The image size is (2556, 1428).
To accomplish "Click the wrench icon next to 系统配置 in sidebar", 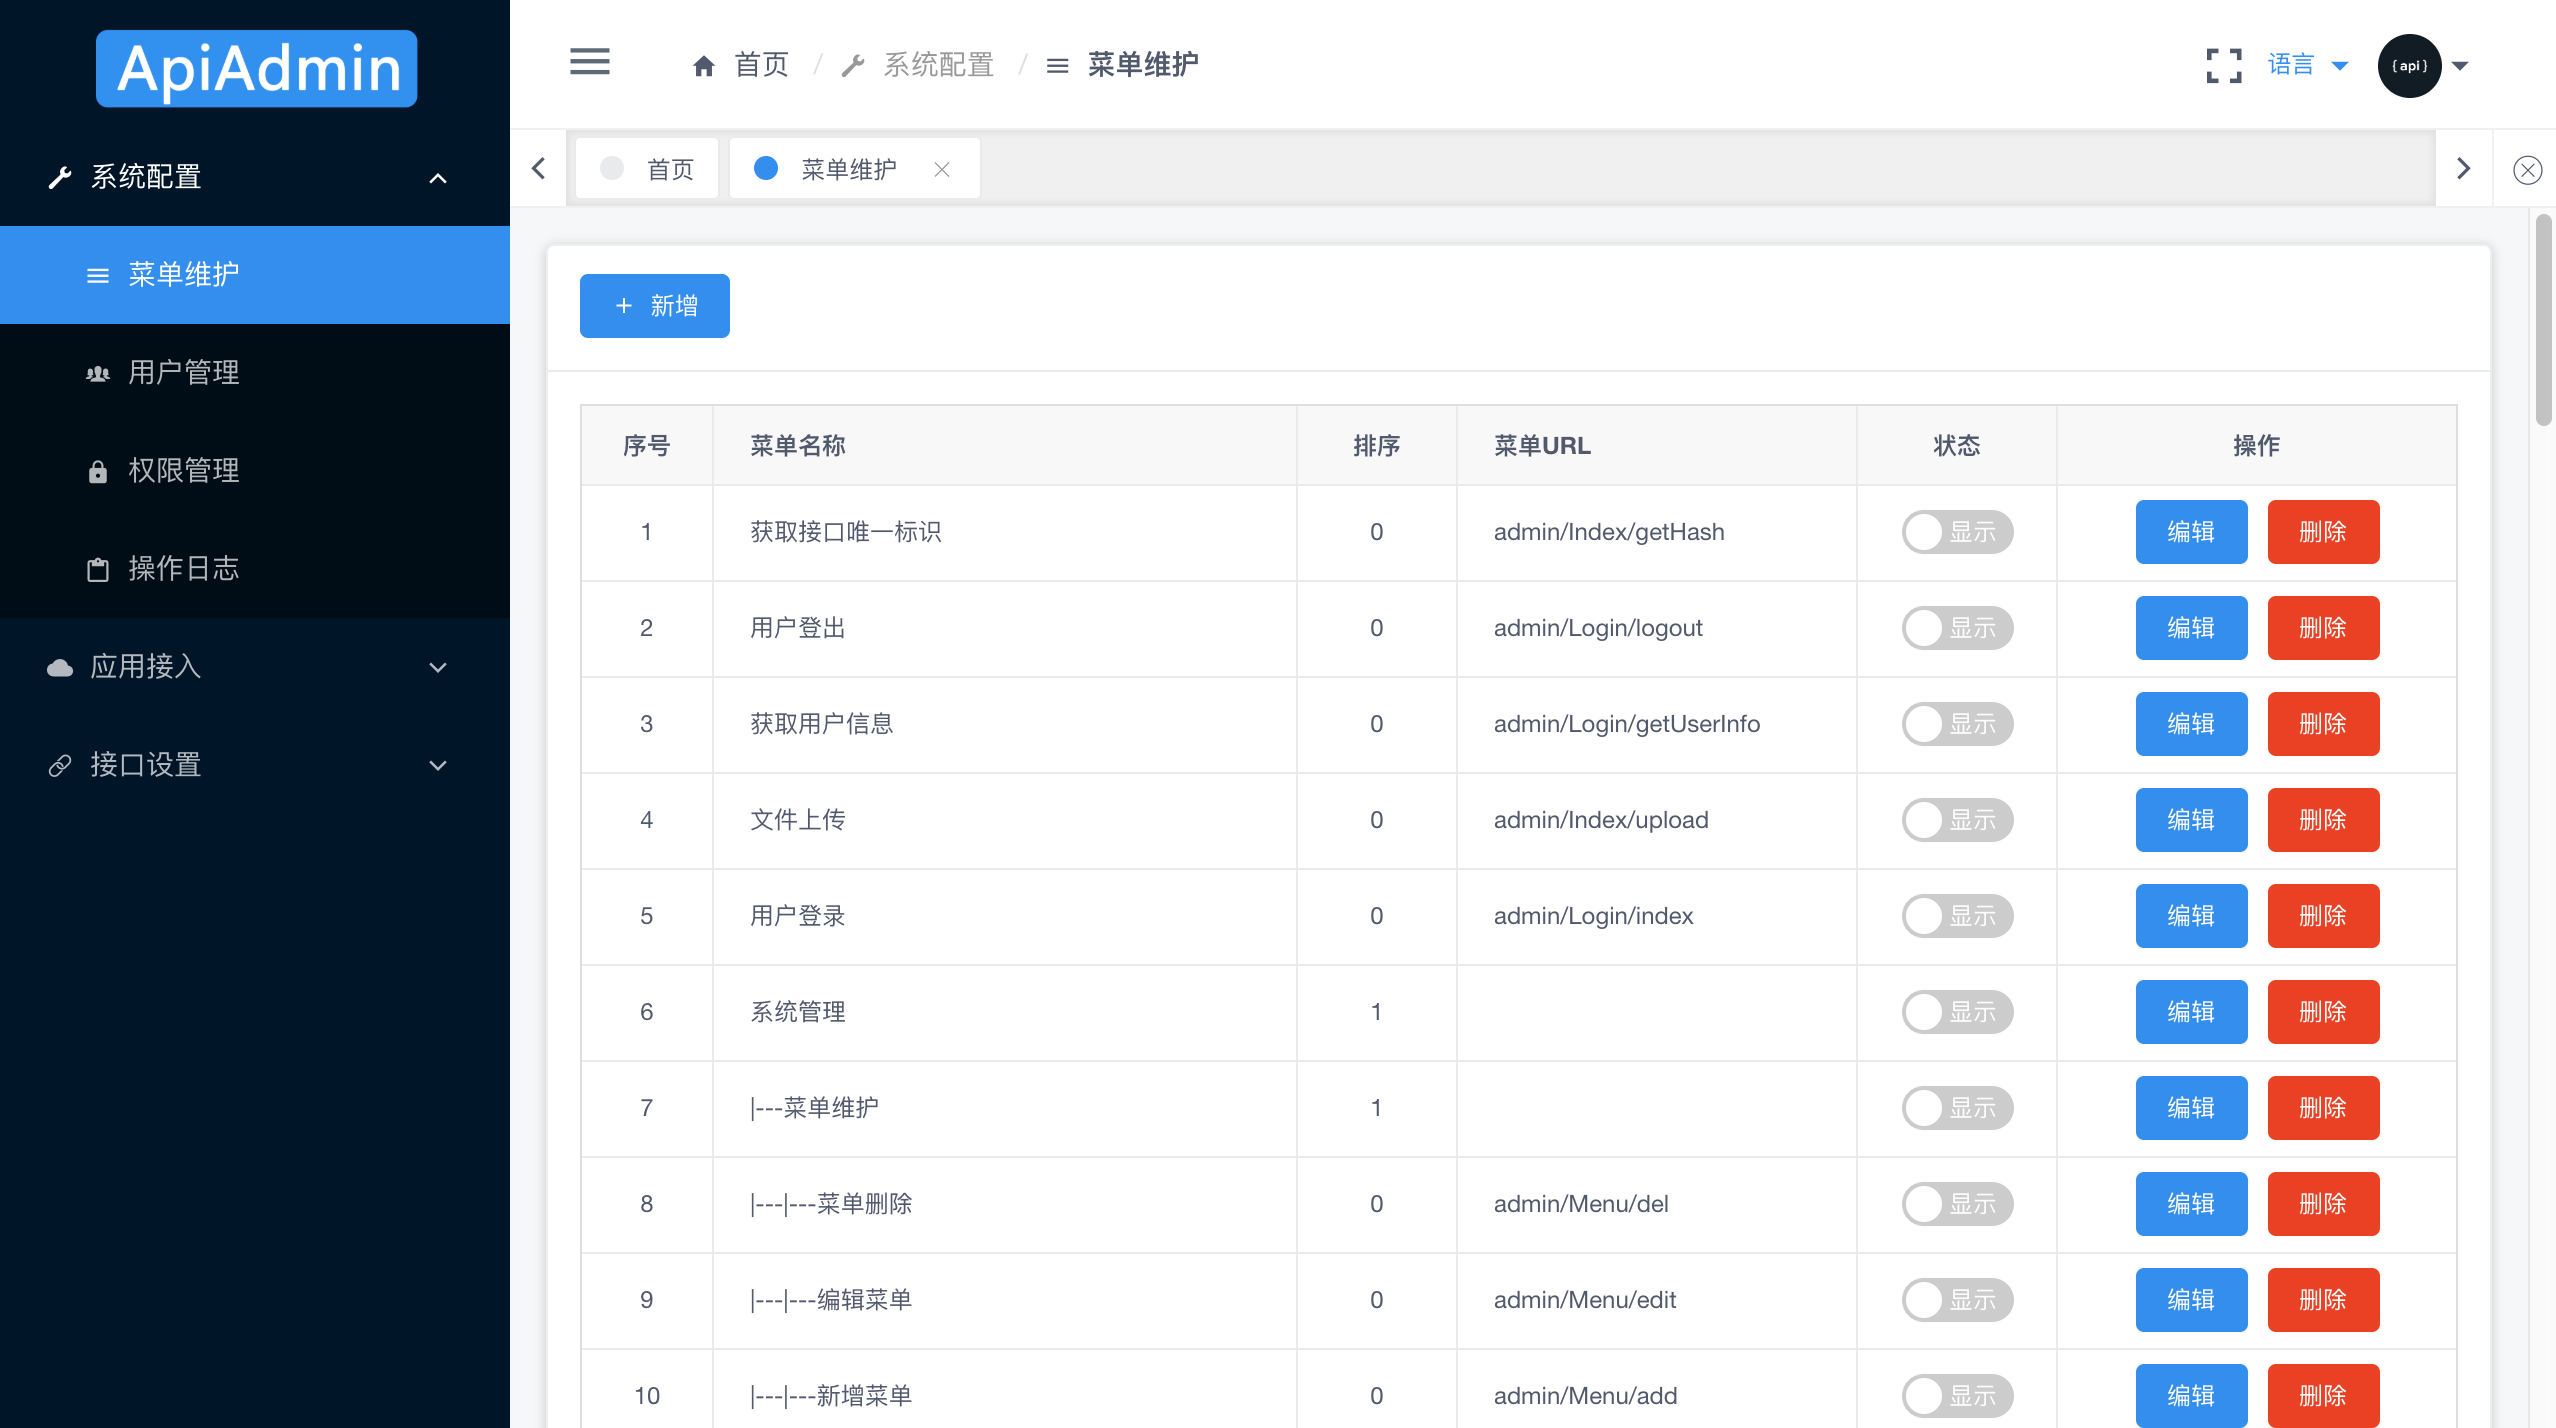I will point(60,177).
